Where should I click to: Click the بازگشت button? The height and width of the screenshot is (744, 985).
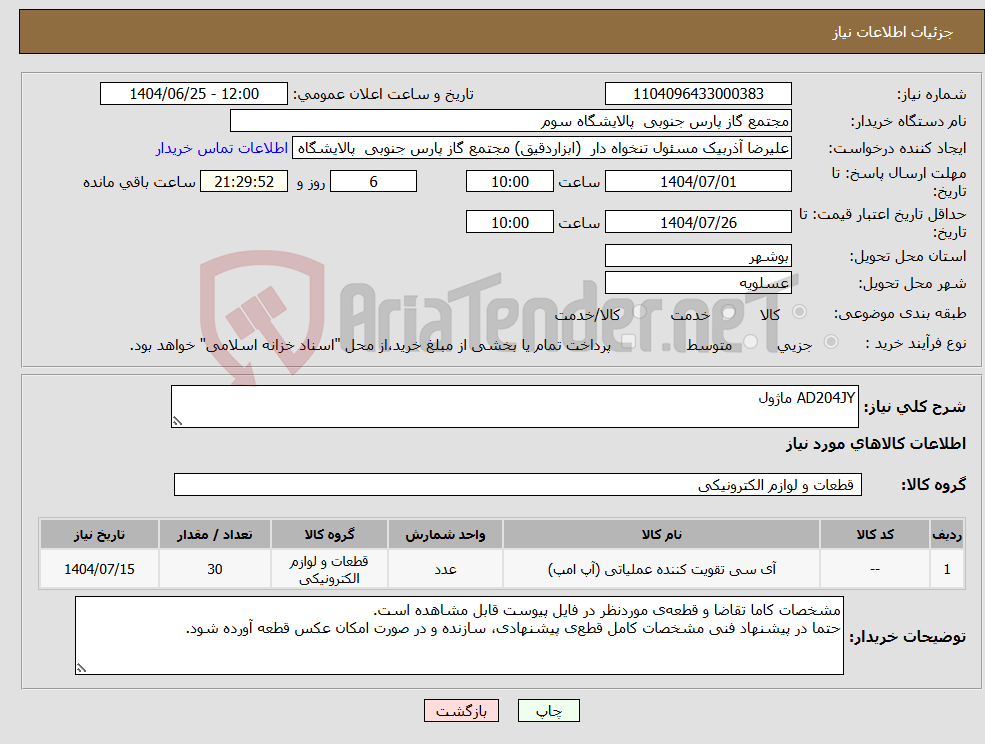pos(461,710)
